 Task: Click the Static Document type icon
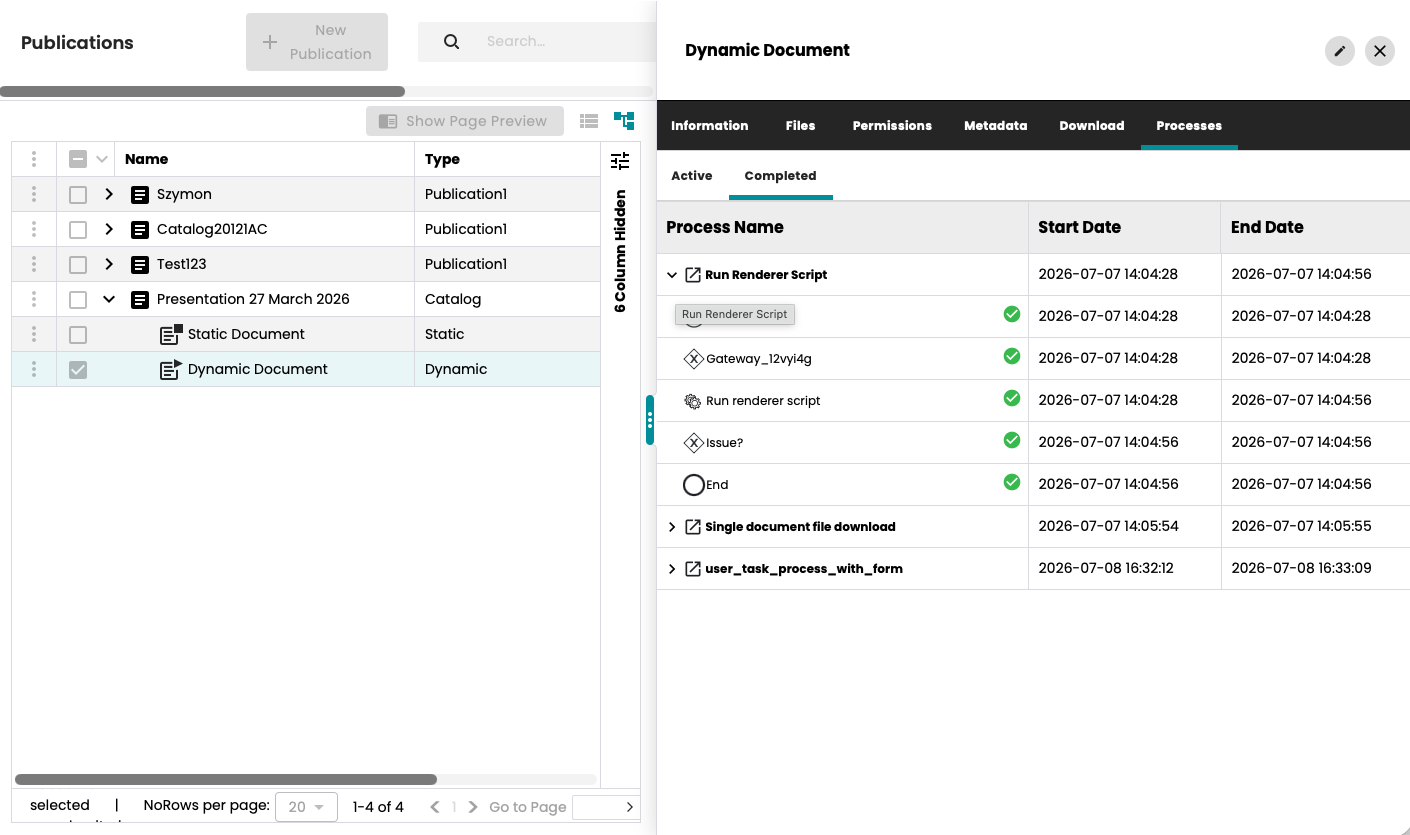tap(171, 334)
